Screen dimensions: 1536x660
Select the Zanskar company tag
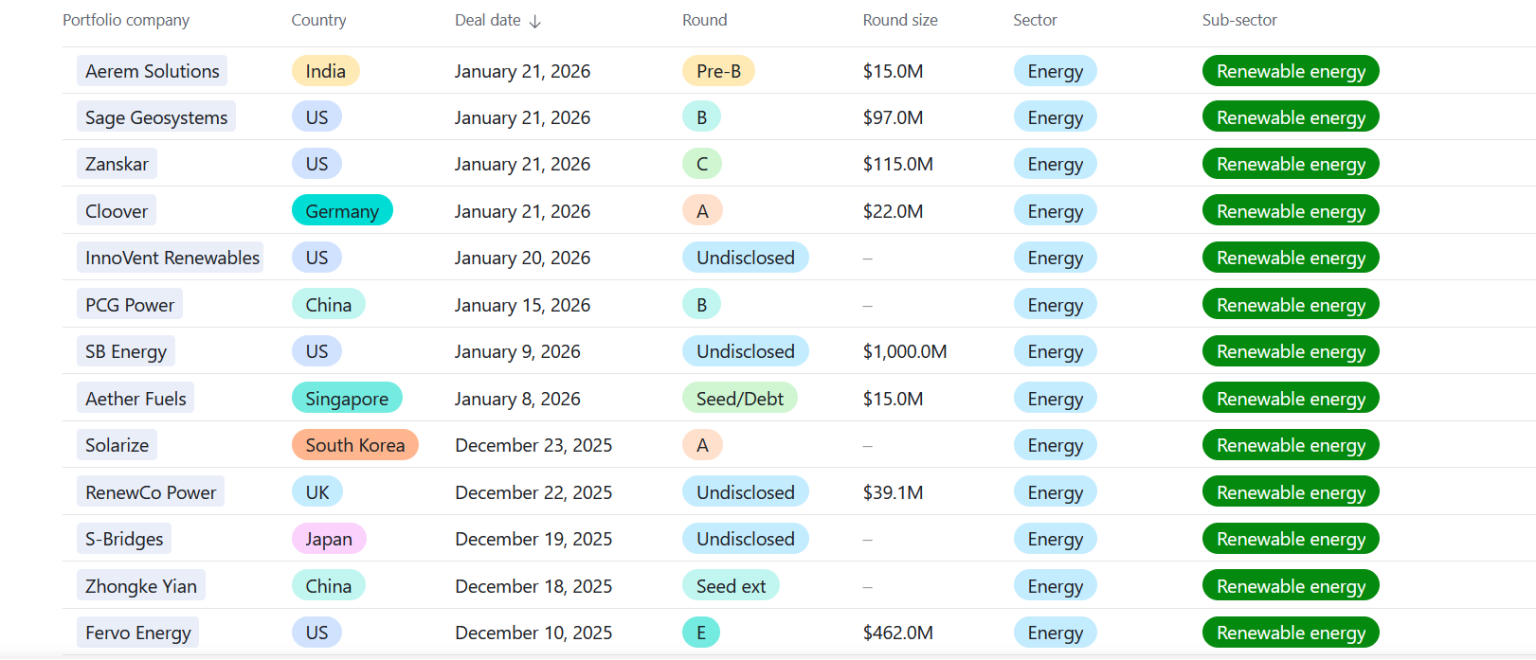(117, 164)
